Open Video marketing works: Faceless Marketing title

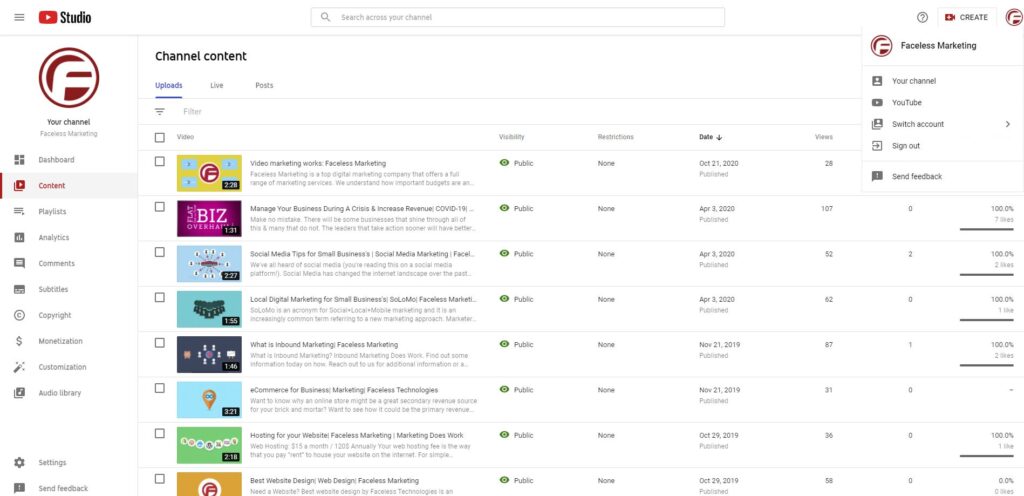[318, 163]
